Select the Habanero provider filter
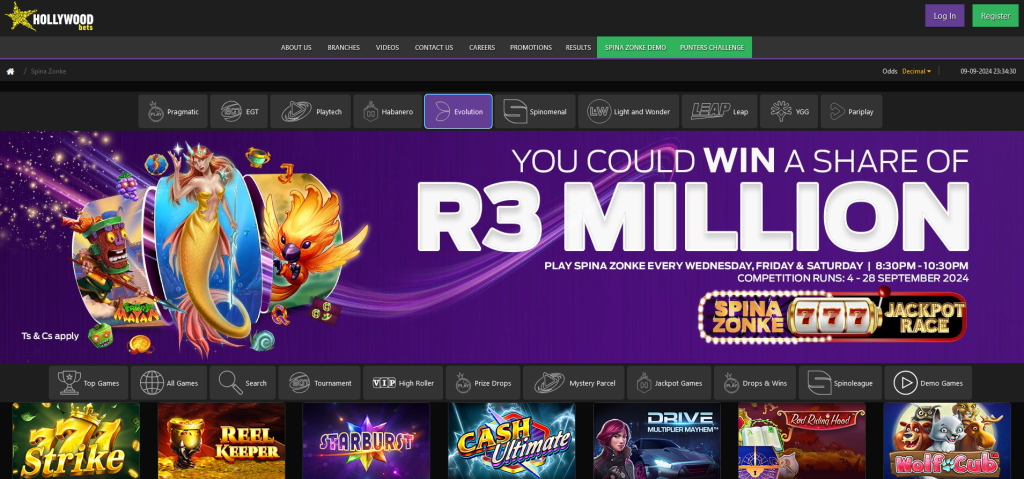 387,112
